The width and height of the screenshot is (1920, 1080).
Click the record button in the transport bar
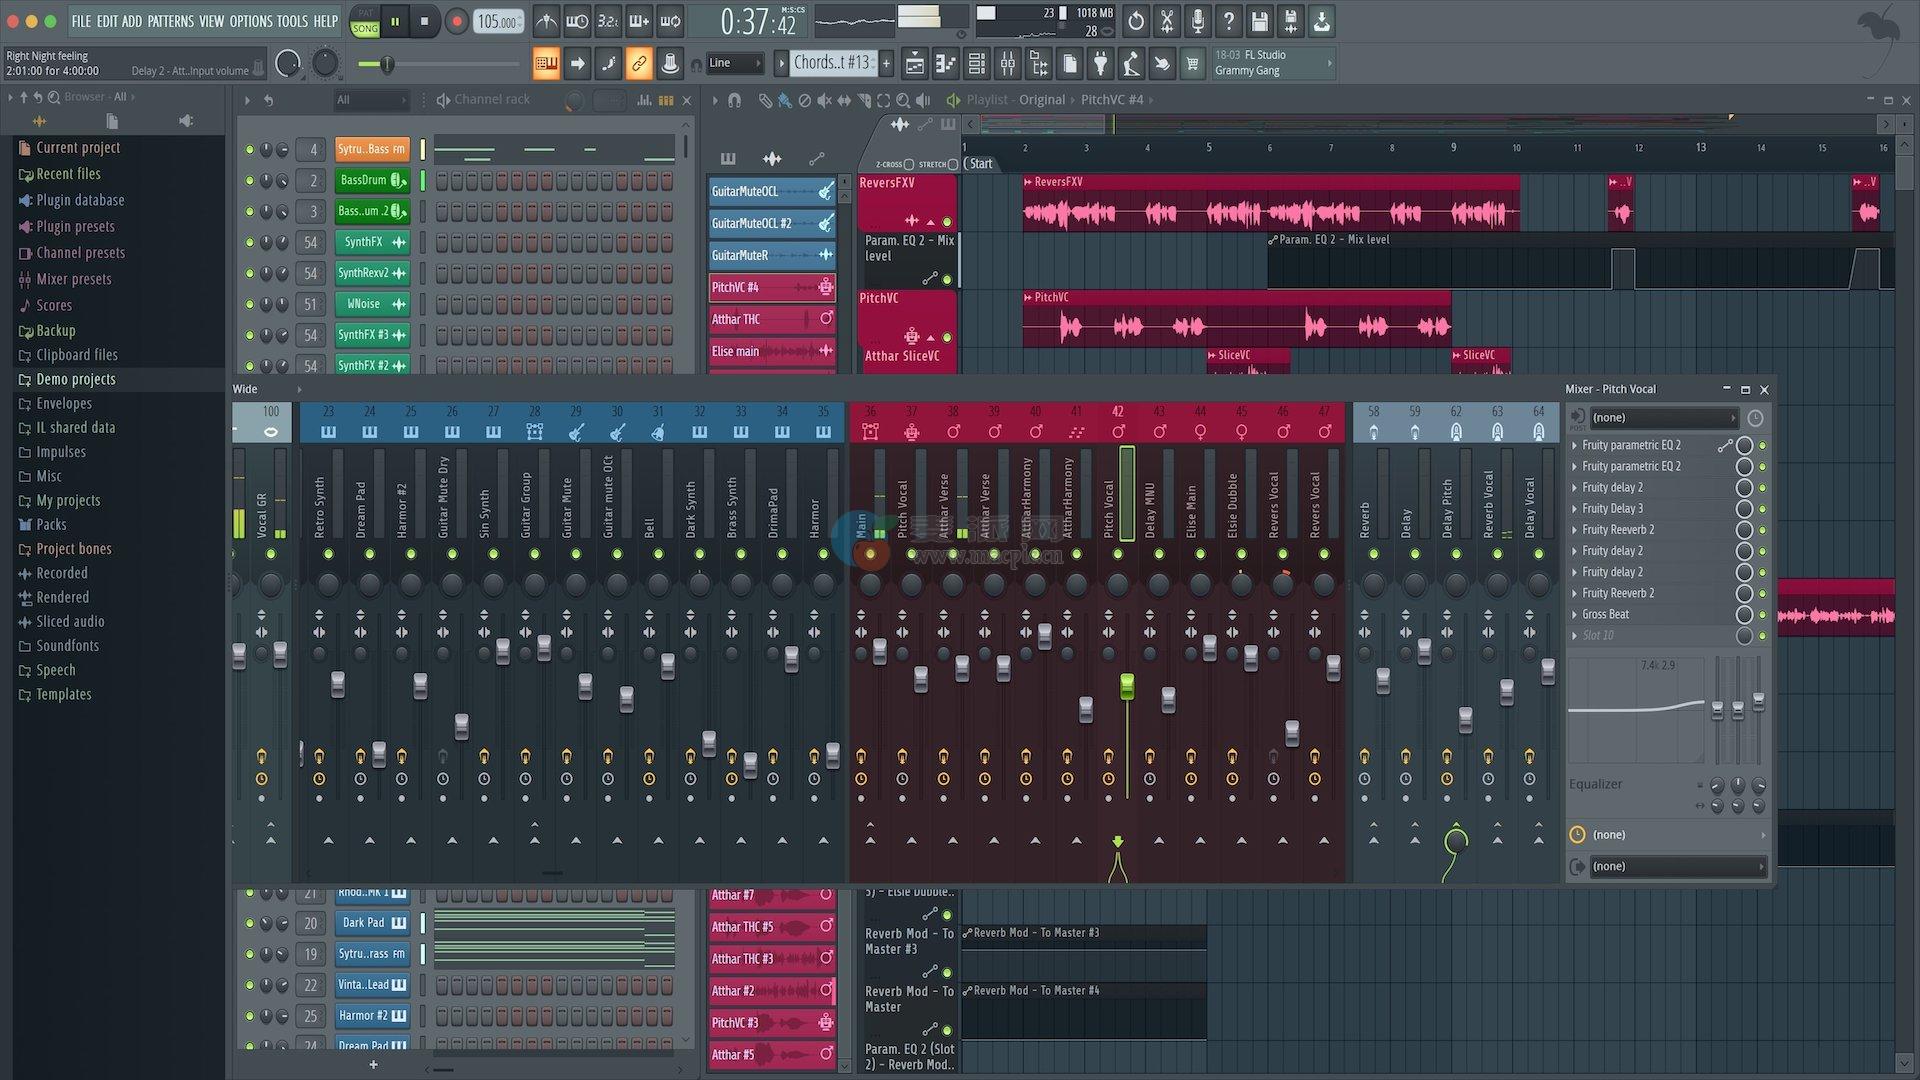pyautogui.click(x=456, y=21)
